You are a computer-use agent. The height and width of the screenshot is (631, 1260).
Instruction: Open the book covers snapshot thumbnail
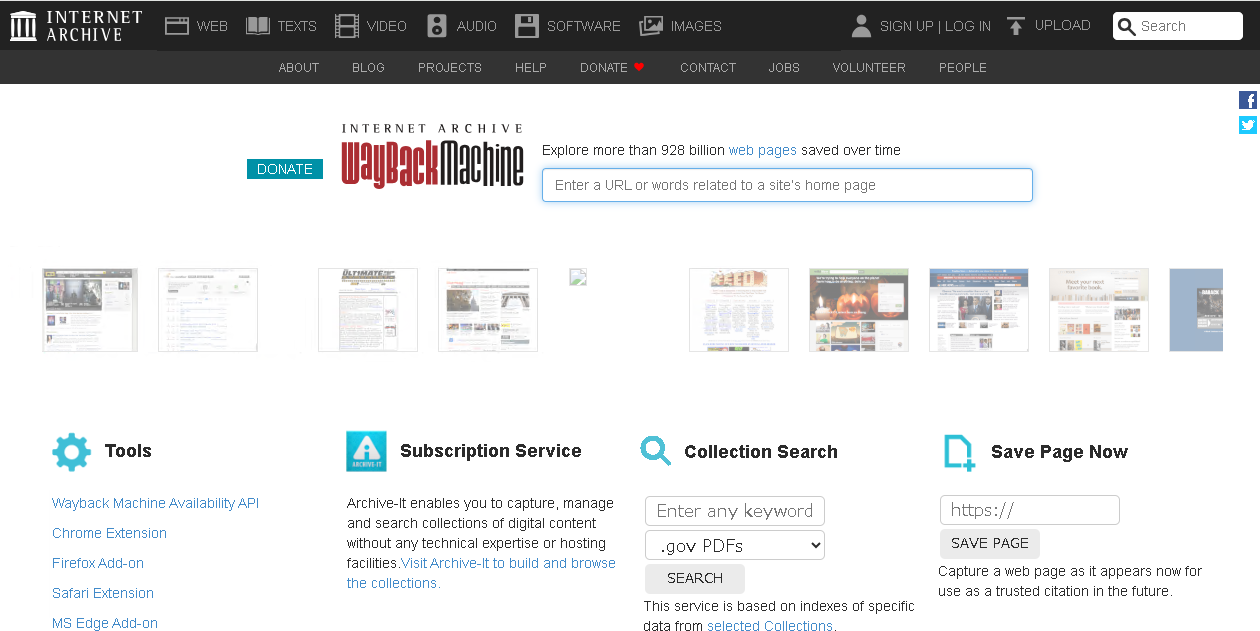pyautogui.click(x=1099, y=310)
